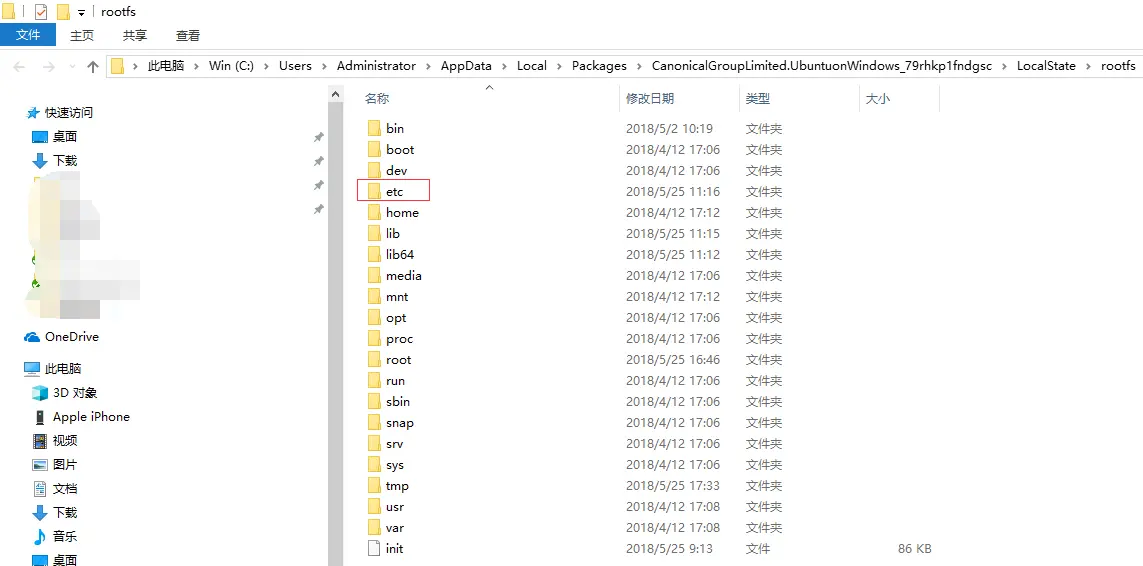This screenshot has width=1143, height=566.
Task: Select the usr folder name
Action: (x=395, y=507)
